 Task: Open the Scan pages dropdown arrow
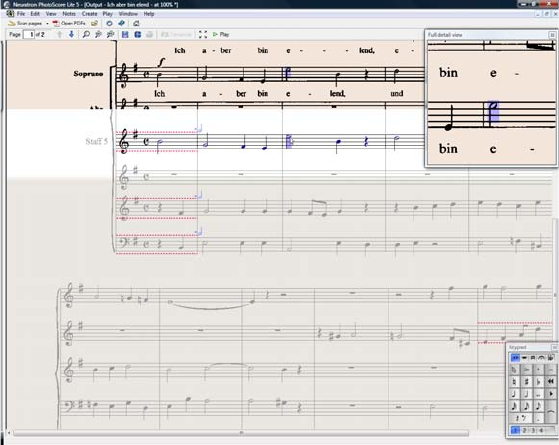[x=47, y=24]
